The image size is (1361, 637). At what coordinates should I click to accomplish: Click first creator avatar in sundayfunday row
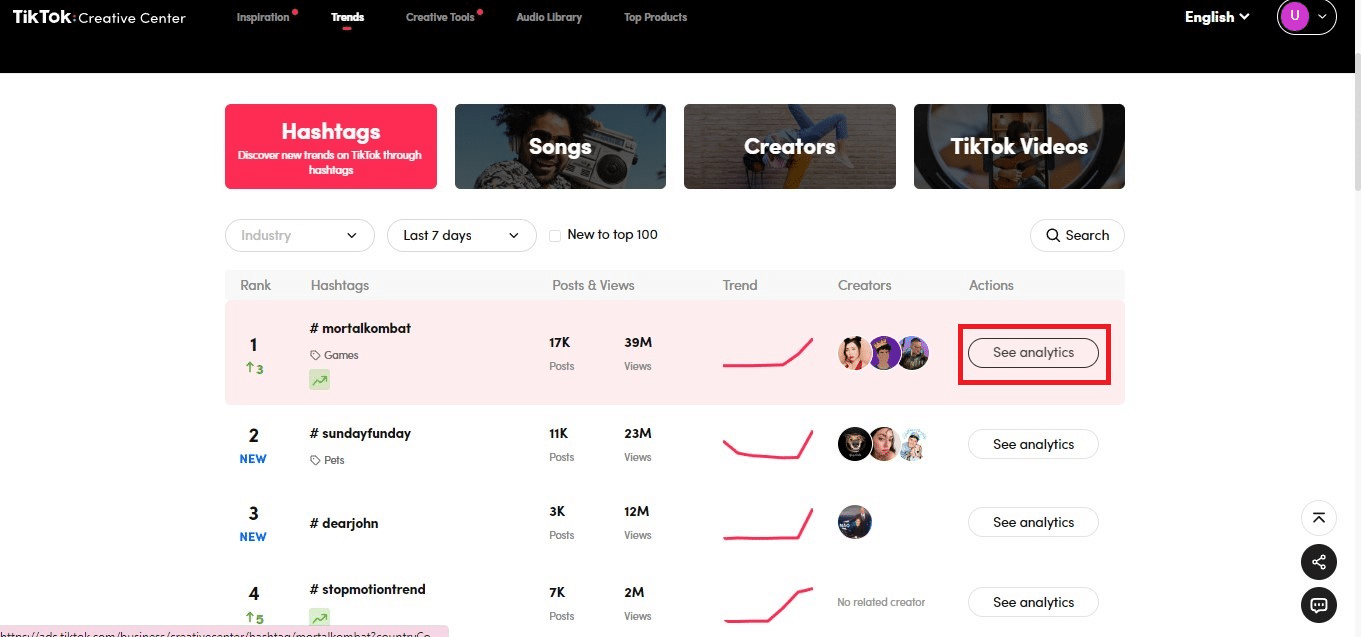coord(855,444)
